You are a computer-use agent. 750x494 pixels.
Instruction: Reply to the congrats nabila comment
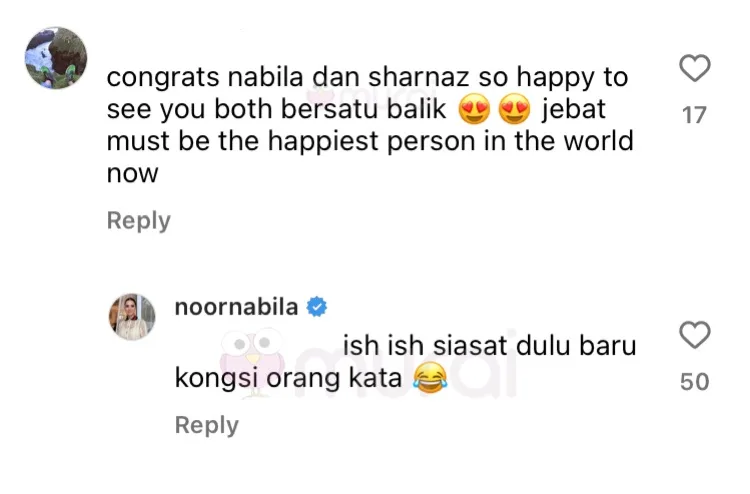tap(139, 220)
